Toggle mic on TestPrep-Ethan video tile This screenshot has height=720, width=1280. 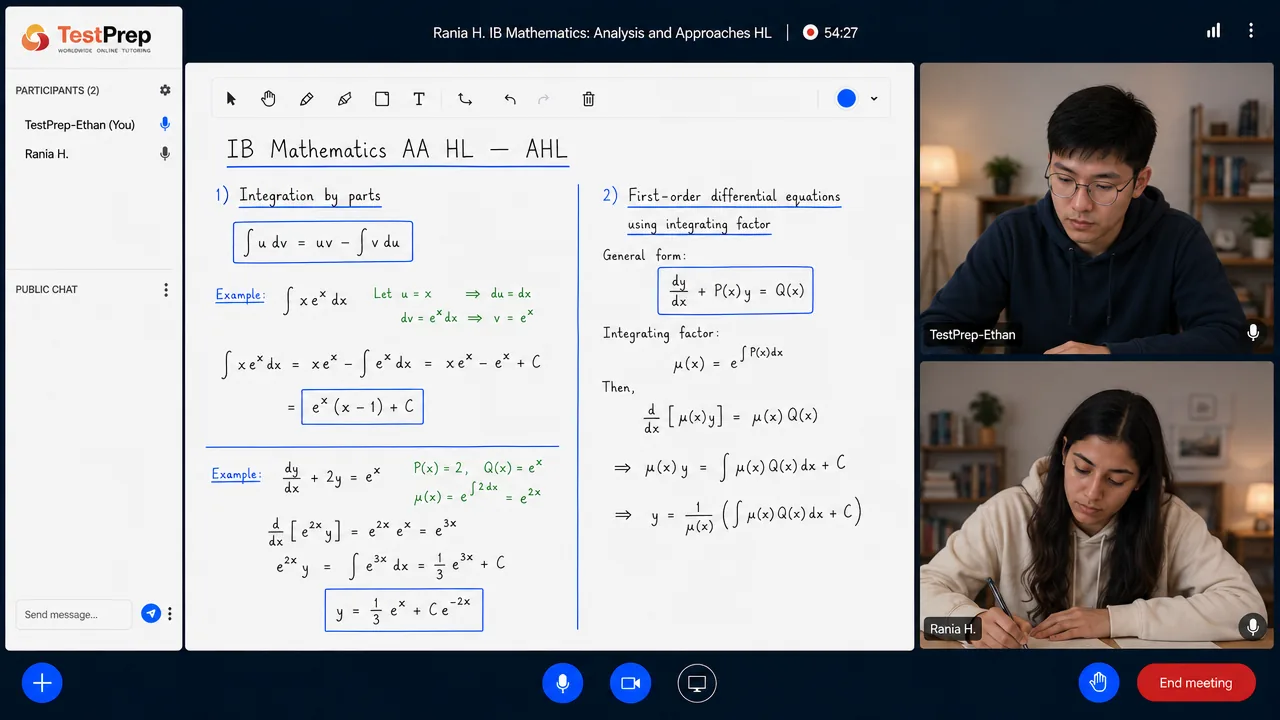(x=1252, y=333)
